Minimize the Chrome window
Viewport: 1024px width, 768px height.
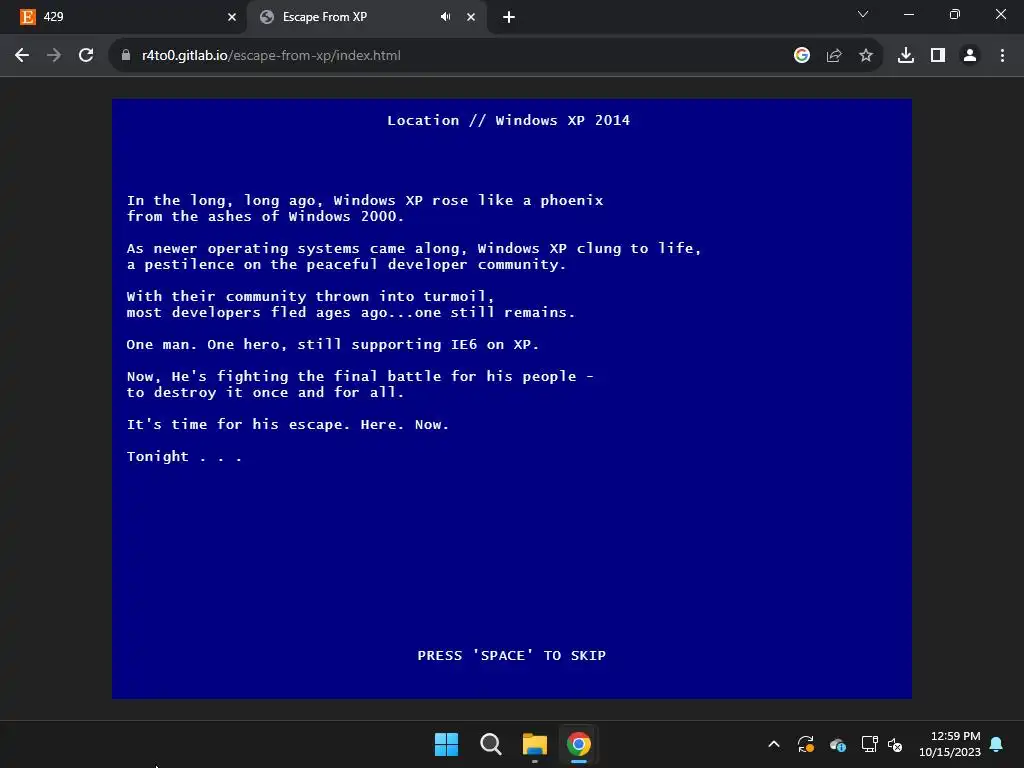click(x=908, y=14)
